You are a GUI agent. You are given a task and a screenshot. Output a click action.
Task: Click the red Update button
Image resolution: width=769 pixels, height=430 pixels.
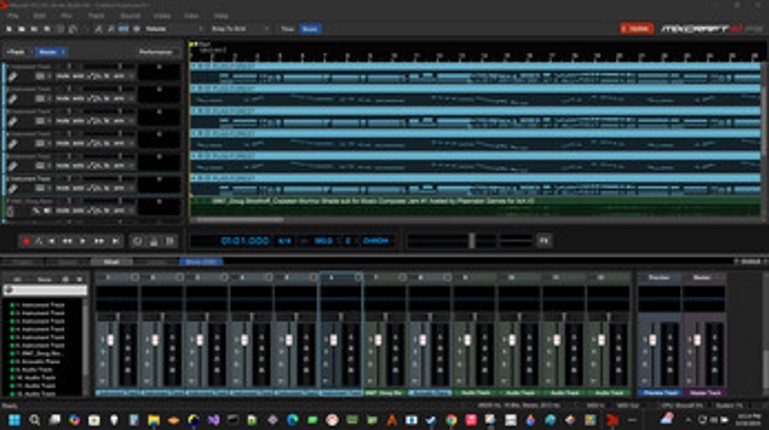(635, 29)
